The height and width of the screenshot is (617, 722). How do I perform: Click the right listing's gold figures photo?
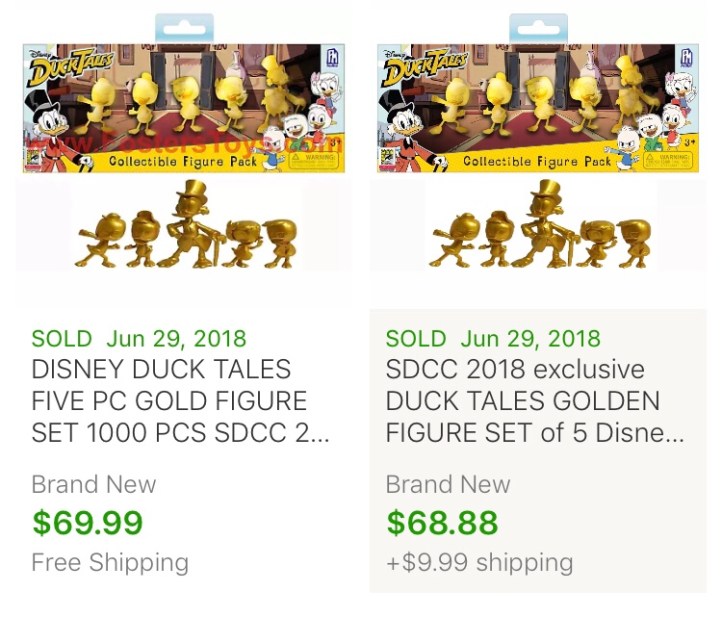coord(539,228)
